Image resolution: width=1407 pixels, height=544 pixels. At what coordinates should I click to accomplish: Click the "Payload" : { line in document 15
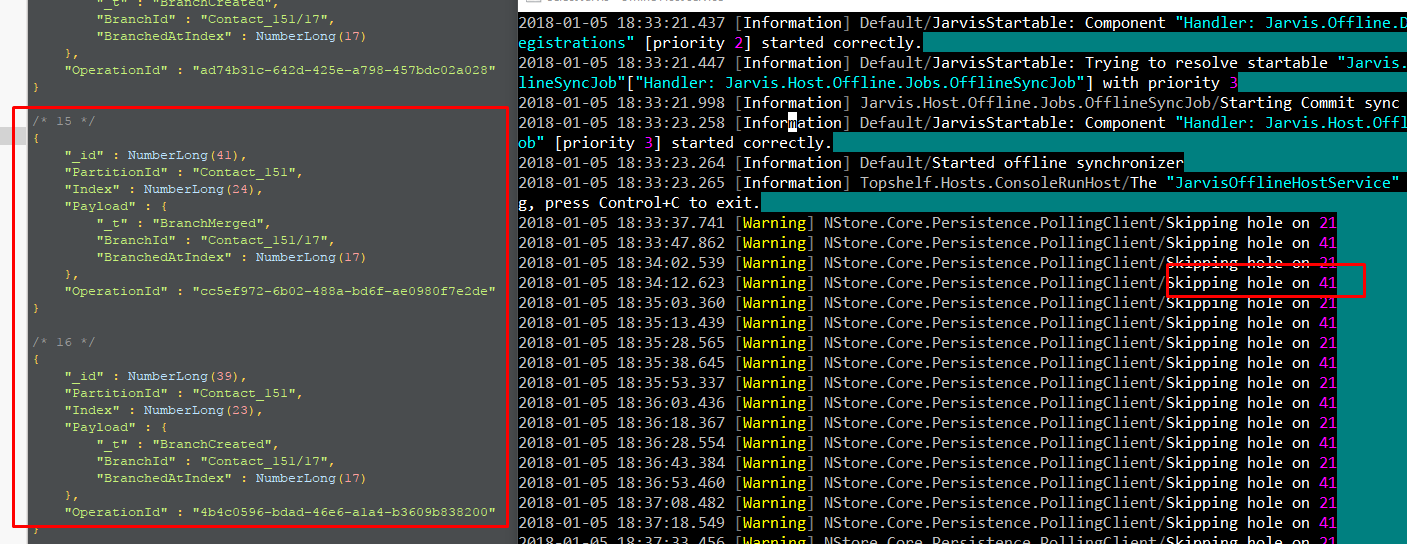click(x=113, y=206)
